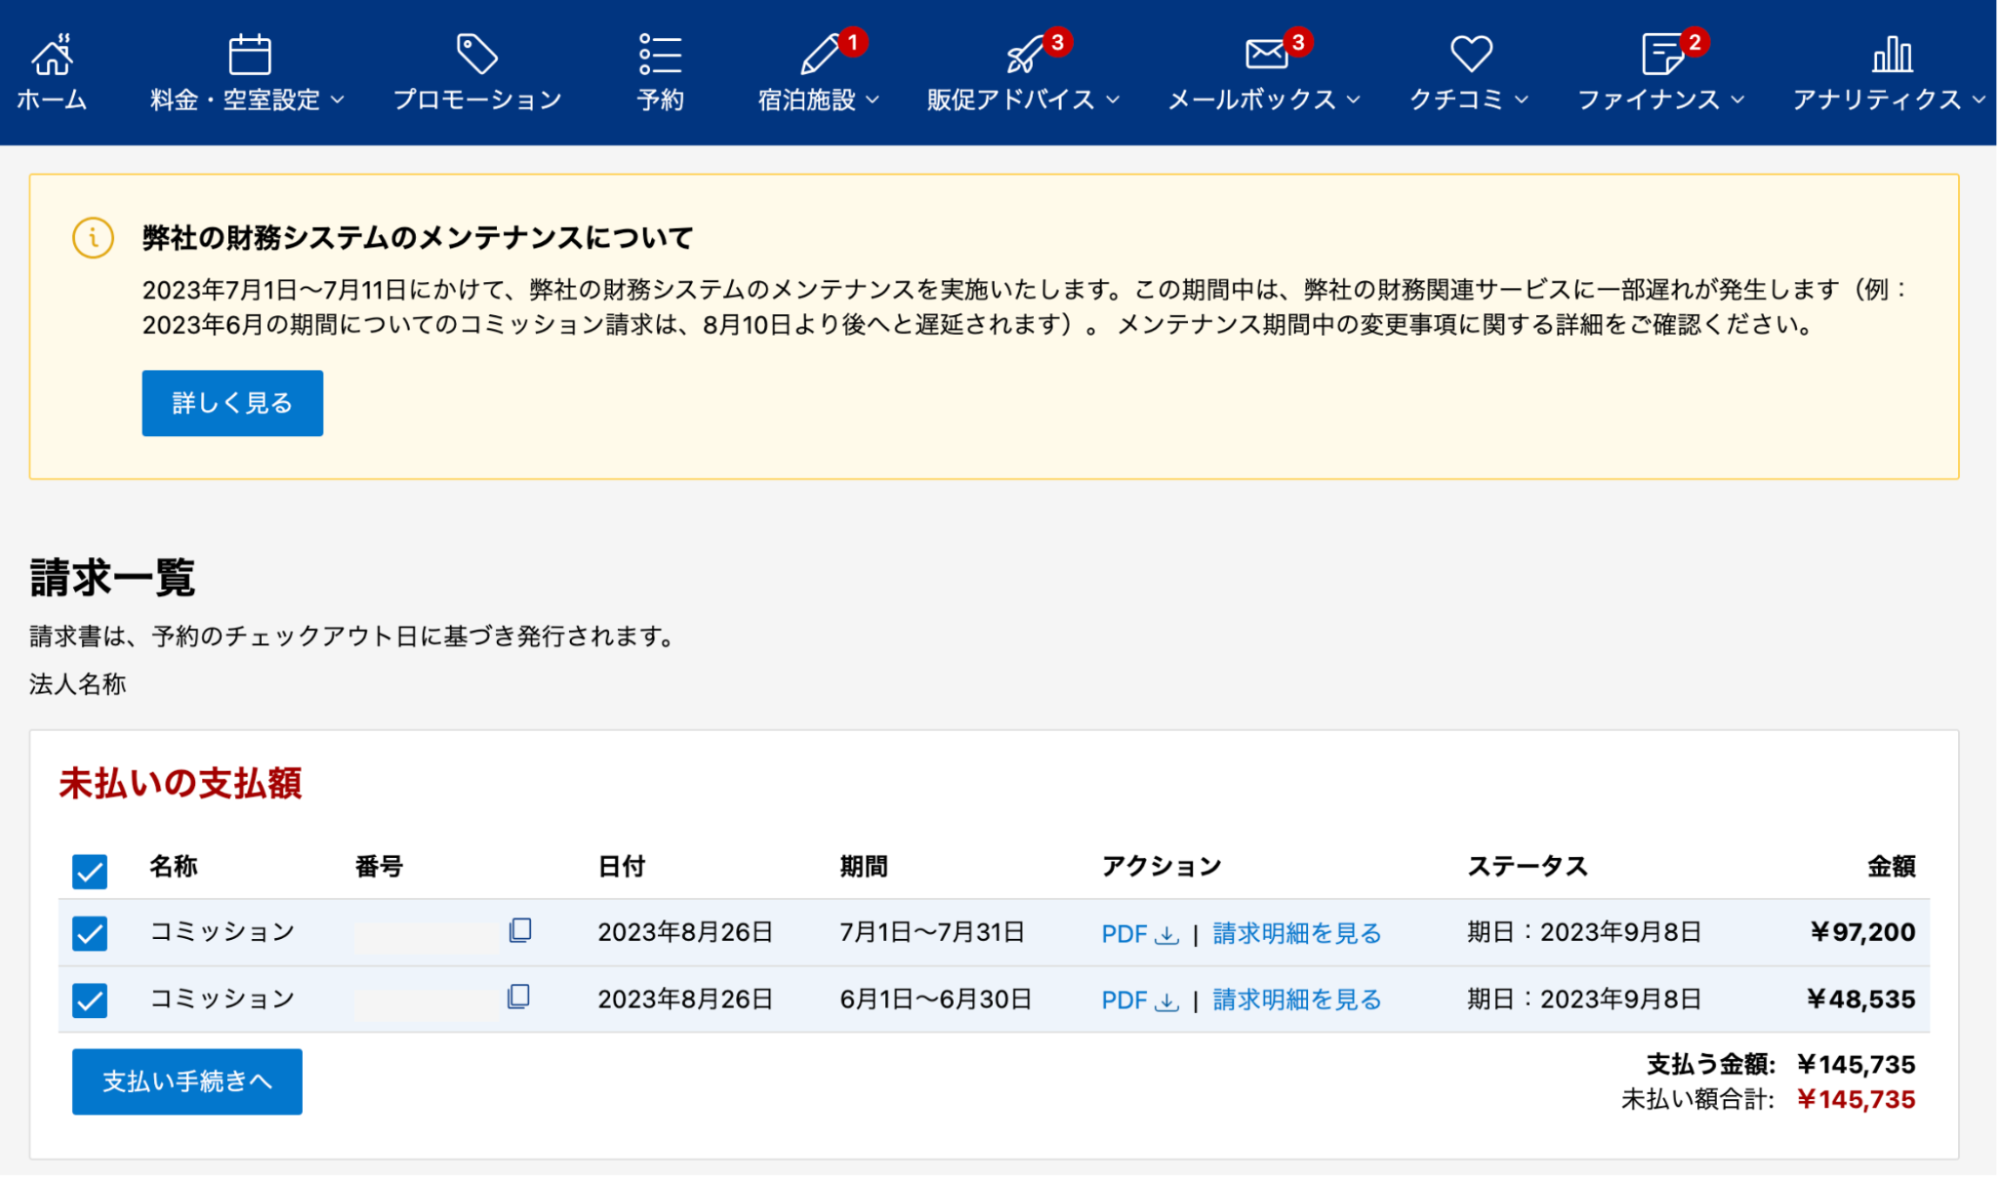Image resolution: width=1999 pixels, height=1180 pixels.
Task: Click the promotion tag icon
Action: 476,54
